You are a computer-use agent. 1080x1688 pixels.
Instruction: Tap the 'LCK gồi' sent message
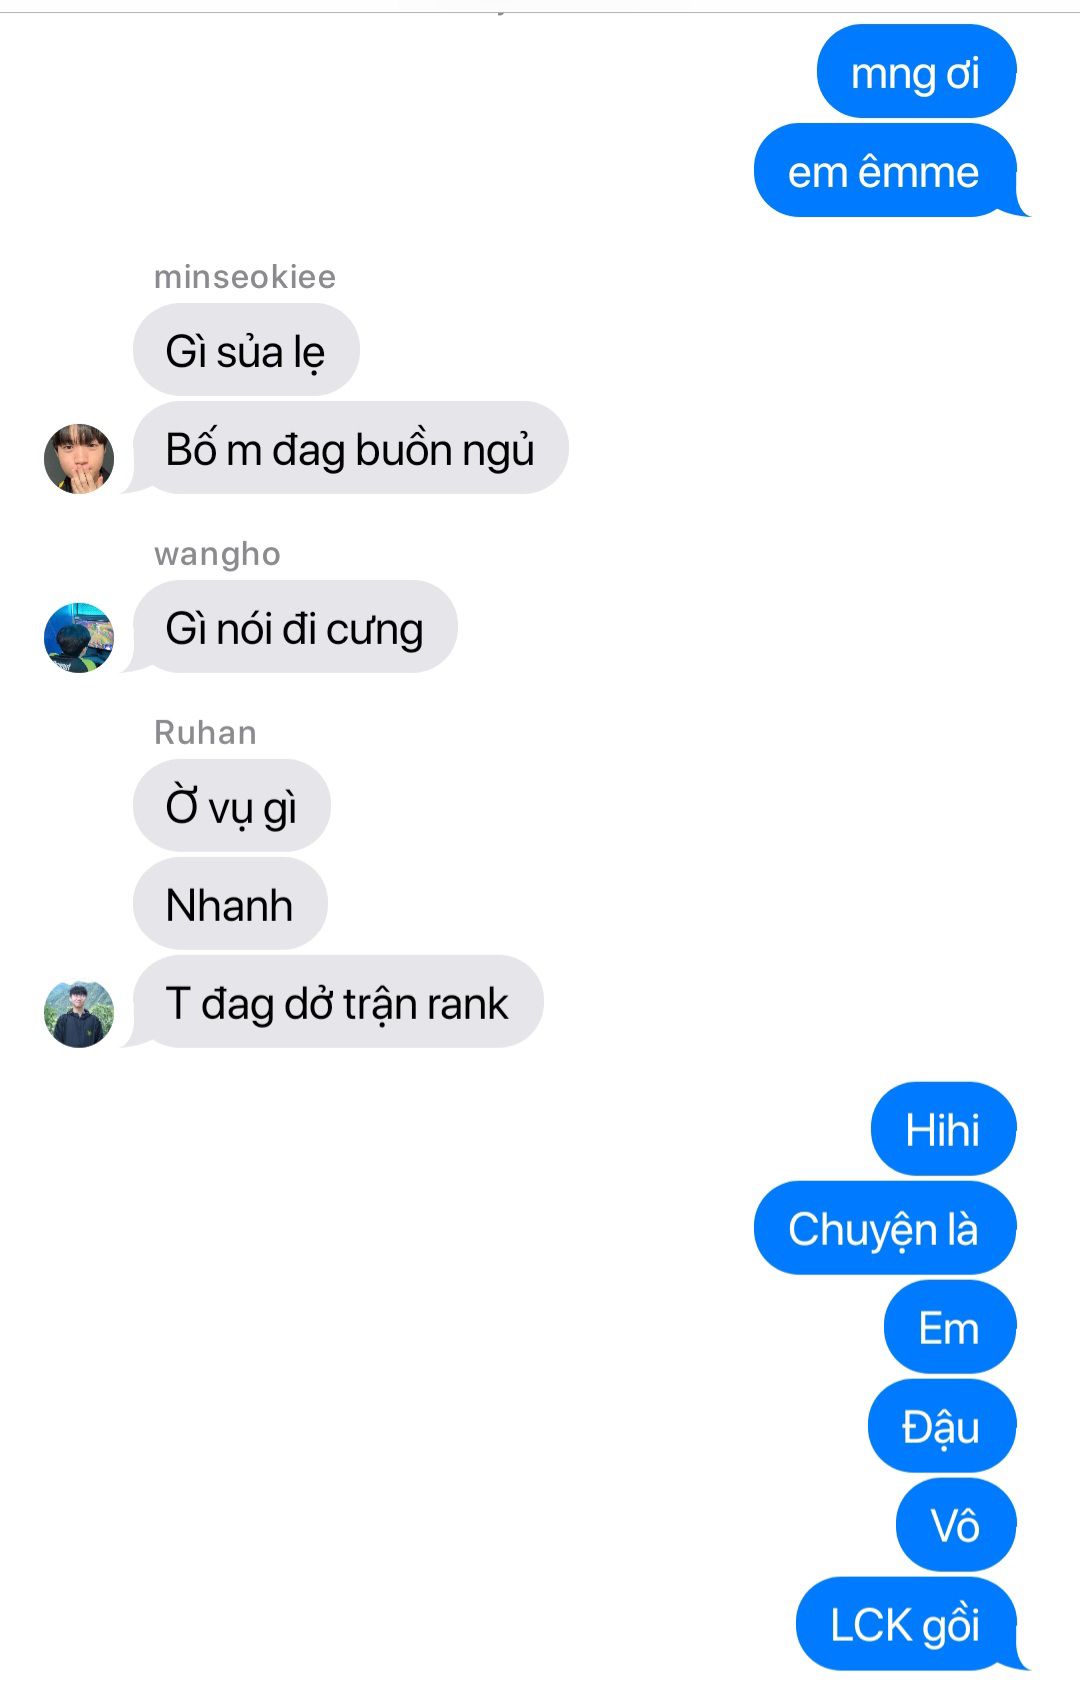[910, 1624]
